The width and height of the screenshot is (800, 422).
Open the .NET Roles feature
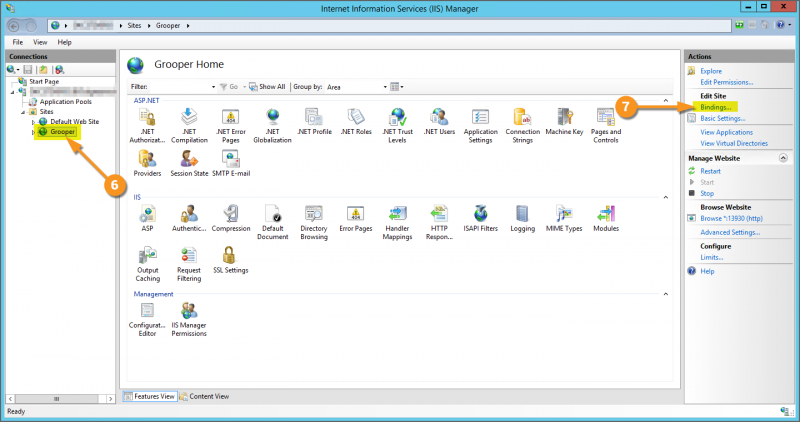point(356,121)
